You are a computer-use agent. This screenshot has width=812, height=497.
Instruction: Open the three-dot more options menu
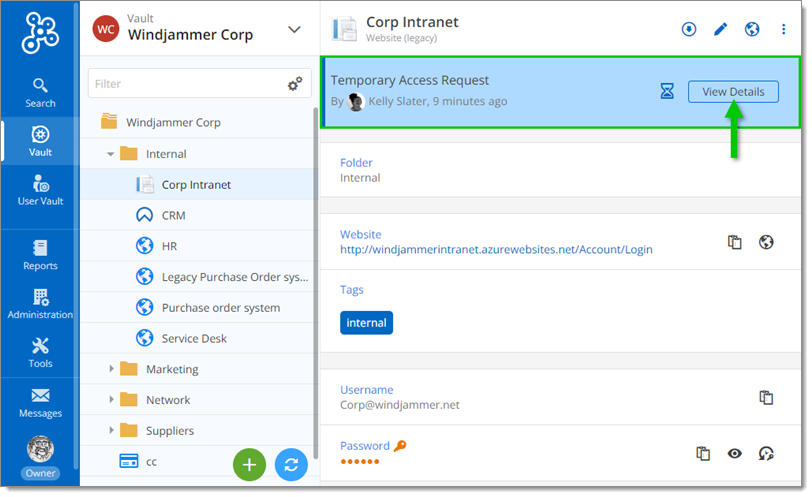click(783, 29)
